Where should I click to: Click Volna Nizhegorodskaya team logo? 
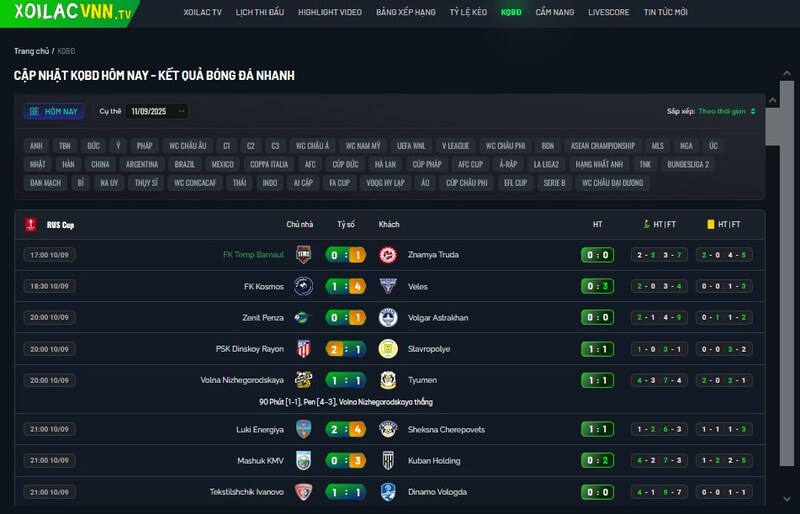tap(304, 380)
